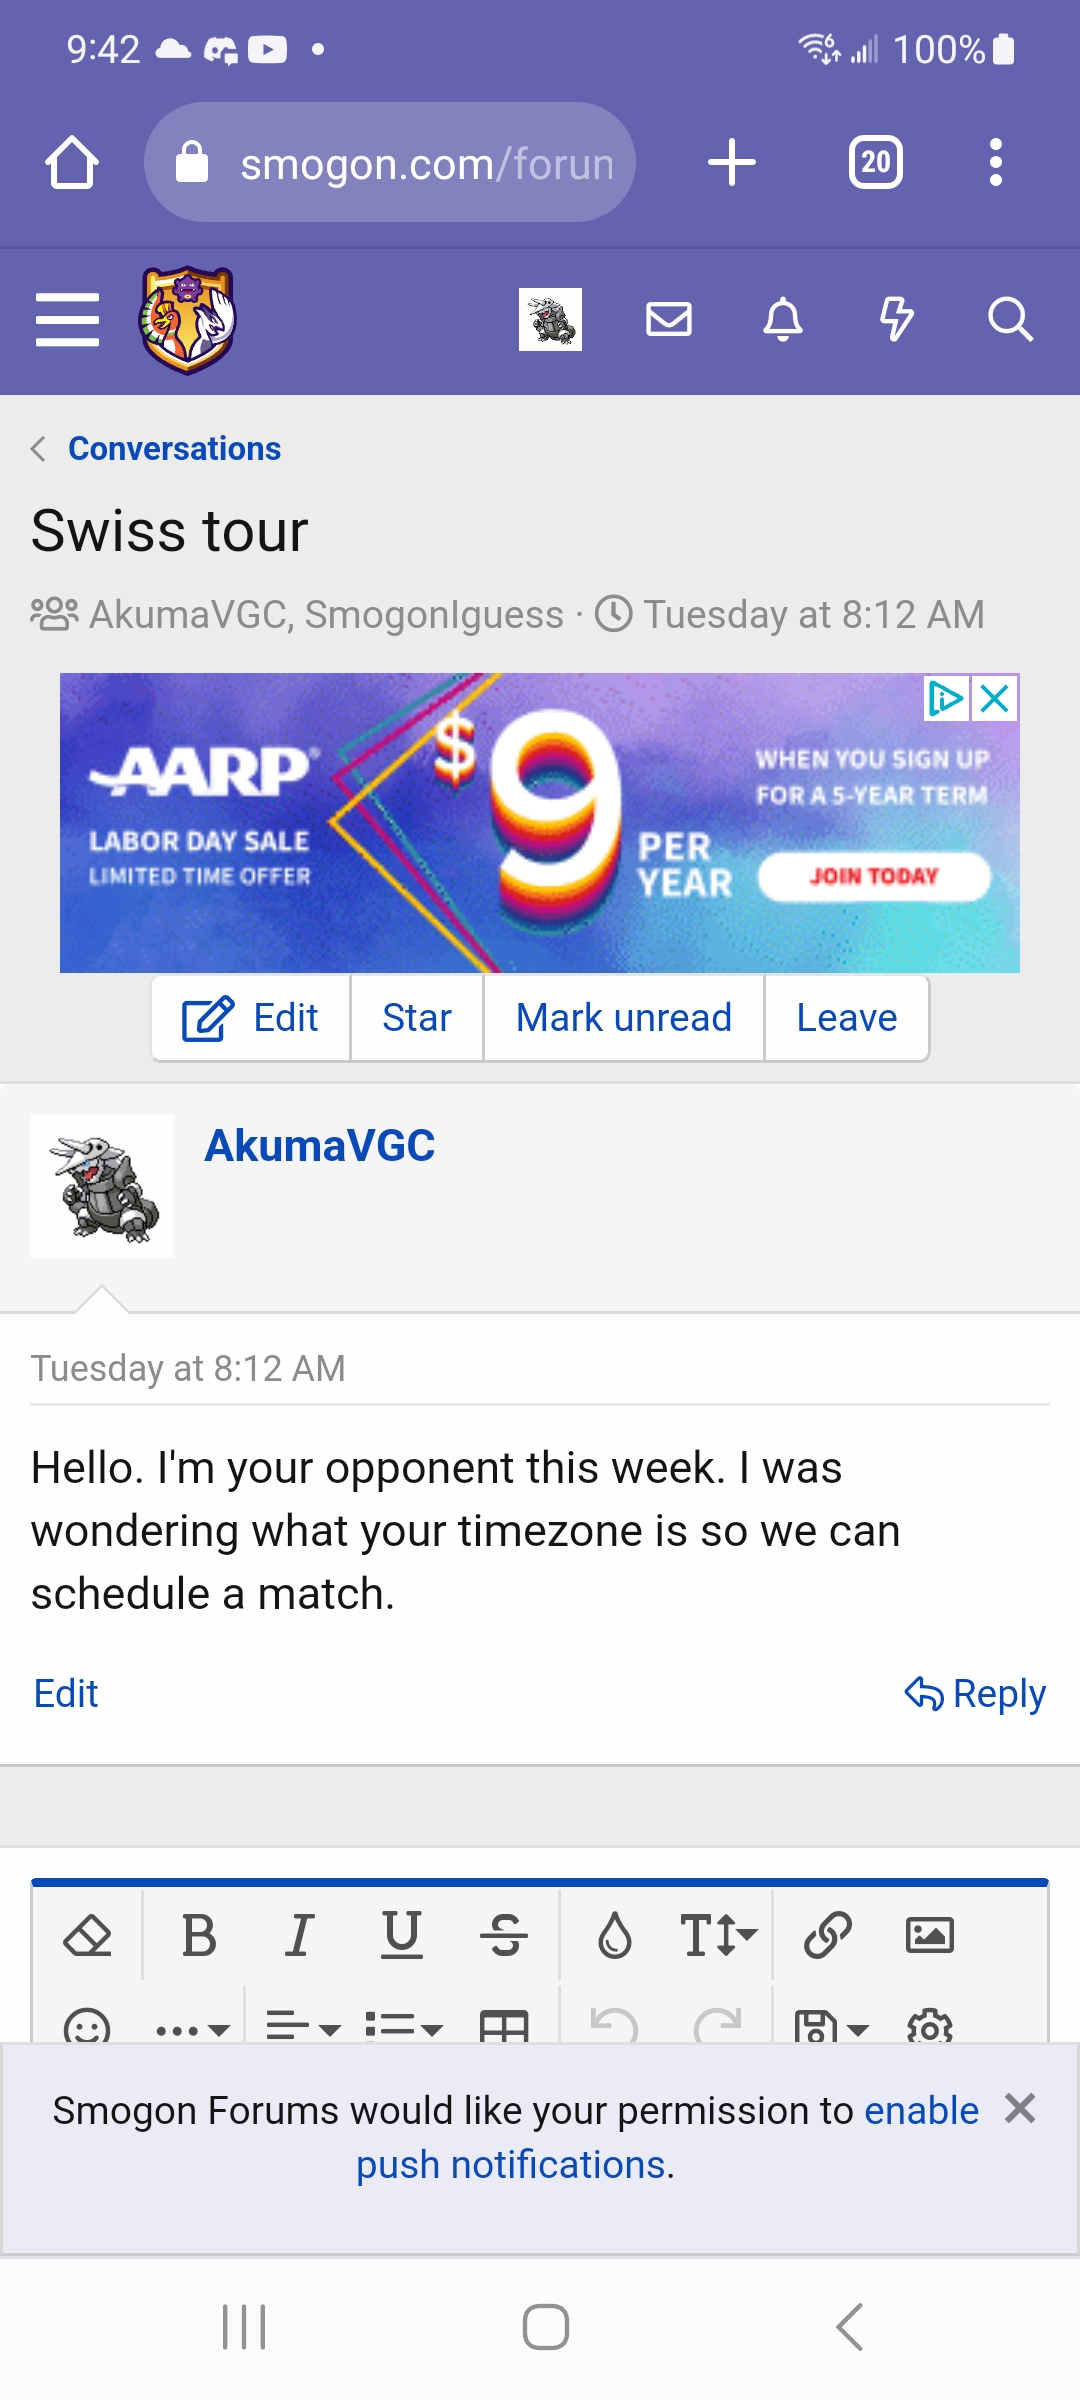Insert a link with the chain icon
This screenshot has width=1080, height=2400.
click(x=828, y=1935)
